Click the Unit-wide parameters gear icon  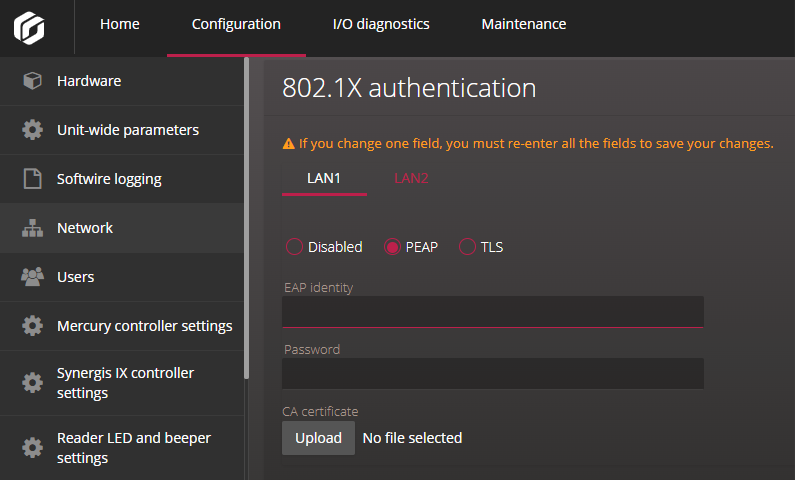[32, 130]
